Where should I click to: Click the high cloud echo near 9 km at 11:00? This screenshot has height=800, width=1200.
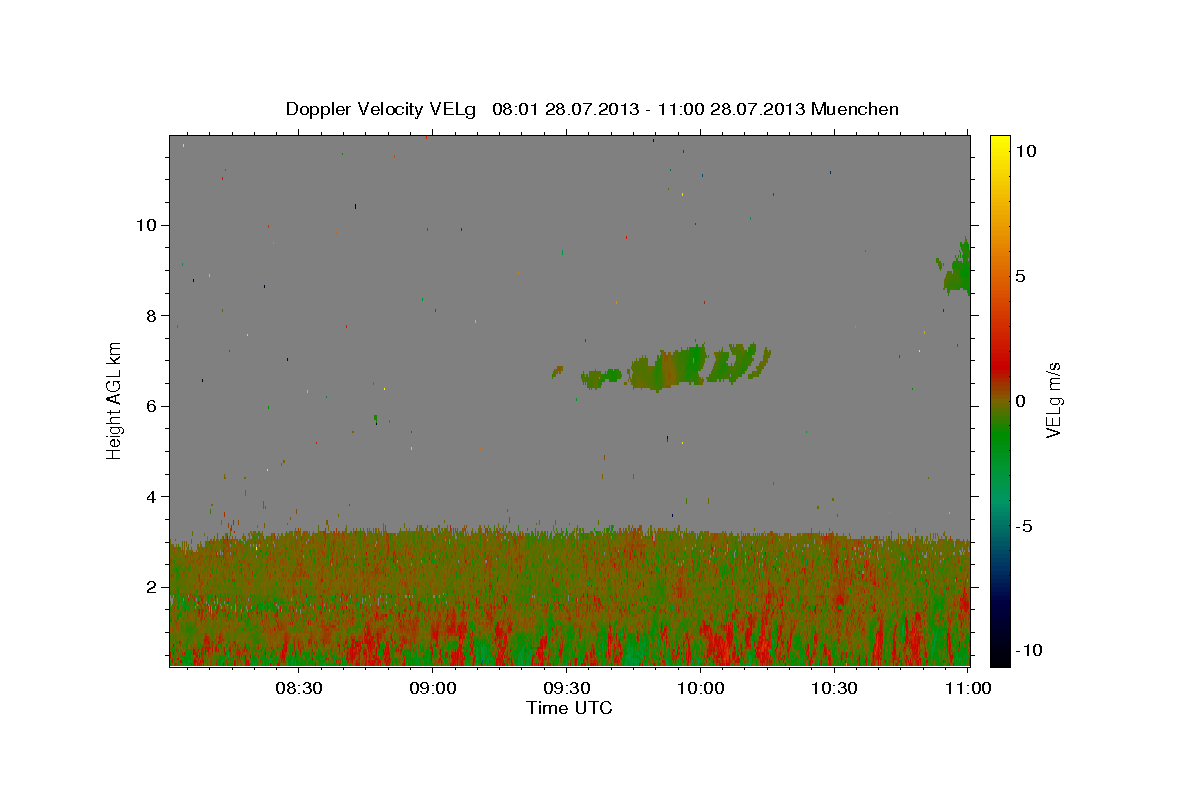click(957, 268)
